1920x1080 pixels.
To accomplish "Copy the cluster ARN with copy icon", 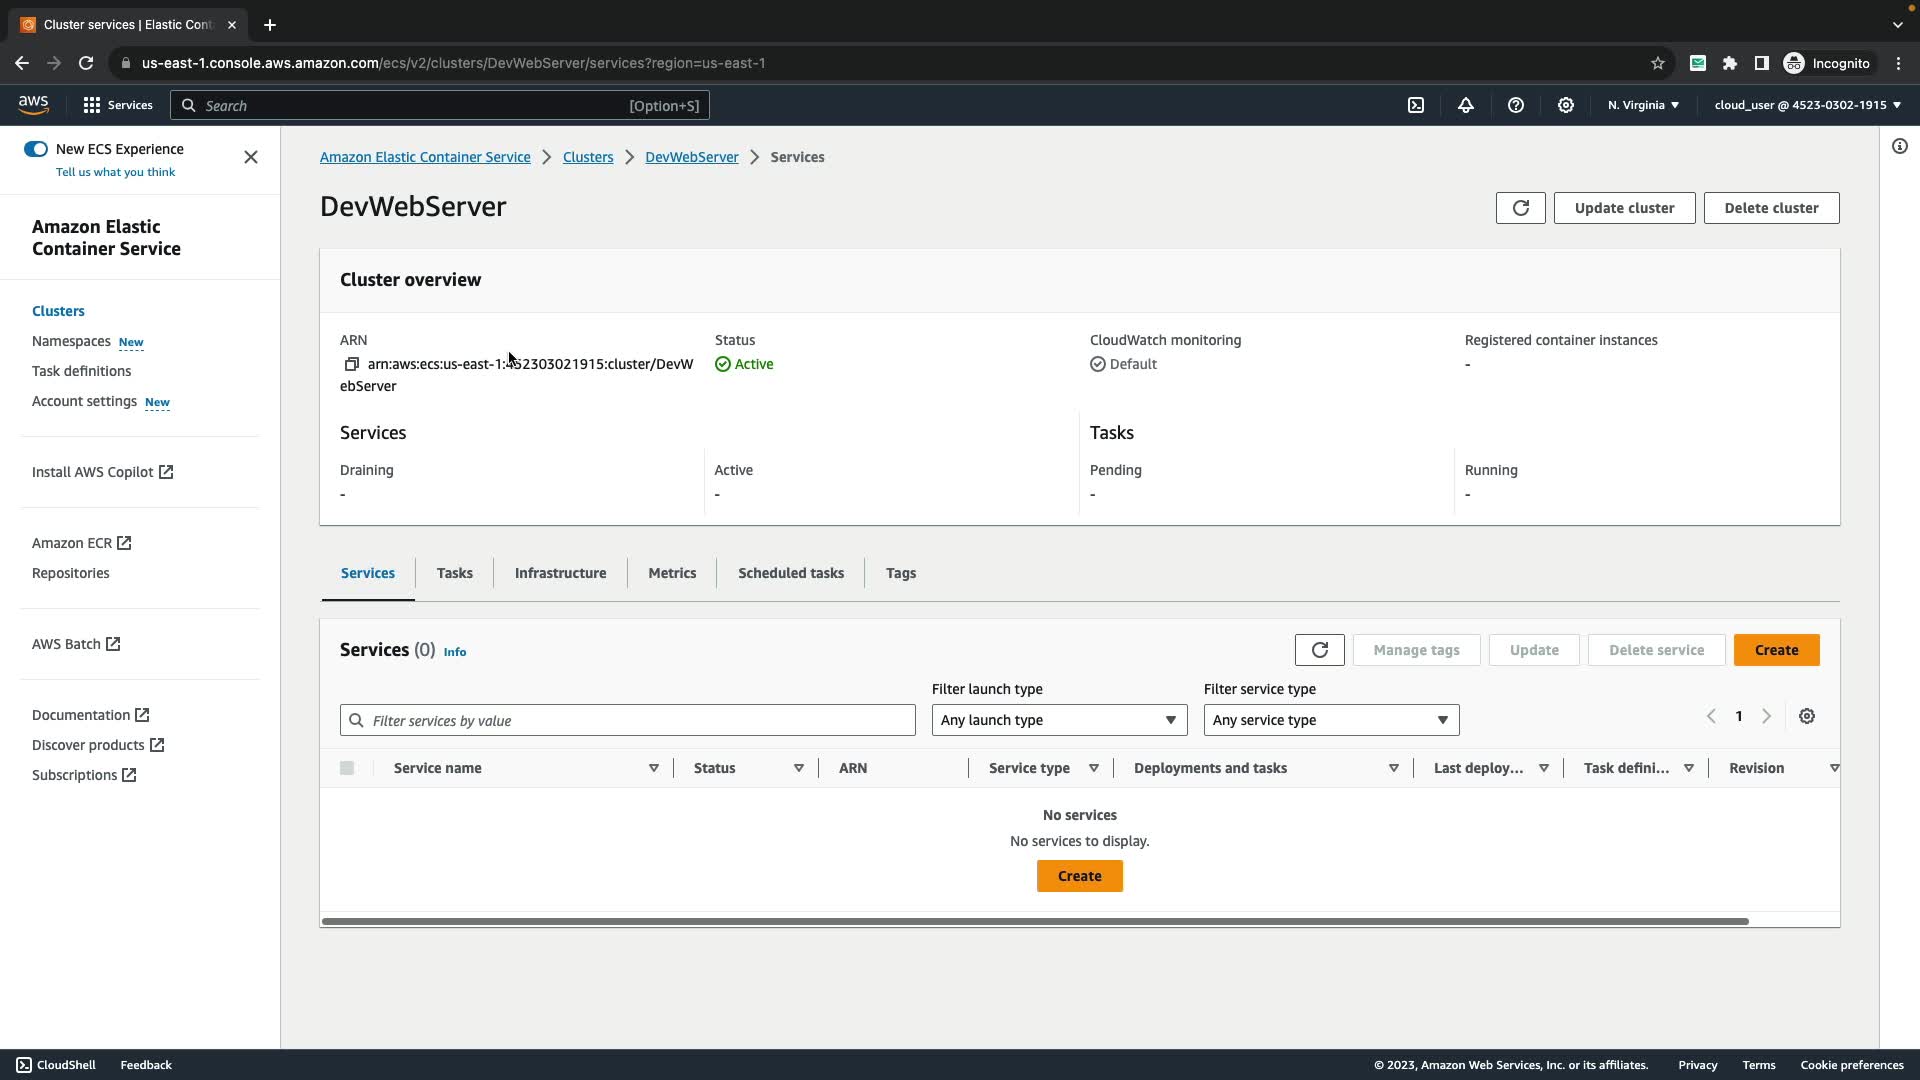I will [x=351, y=364].
